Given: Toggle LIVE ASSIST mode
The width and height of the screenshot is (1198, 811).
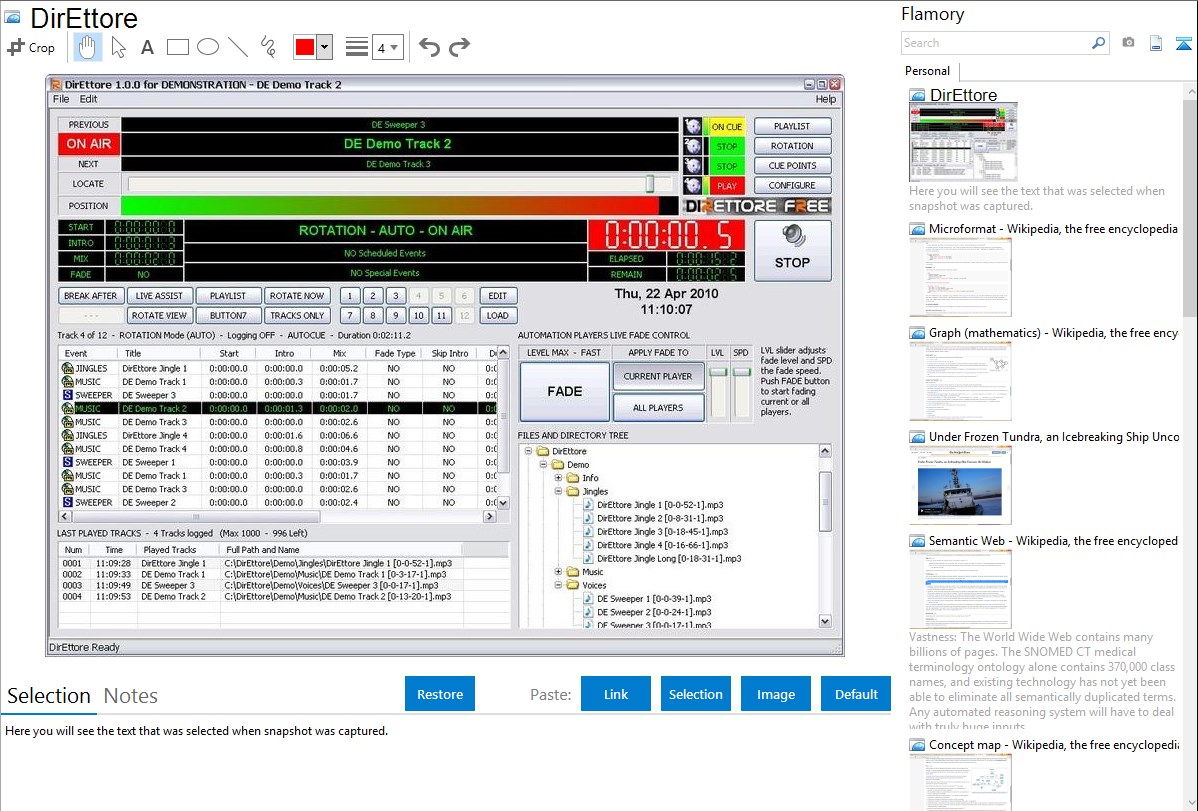Looking at the screenshot, I should (159, 296).
